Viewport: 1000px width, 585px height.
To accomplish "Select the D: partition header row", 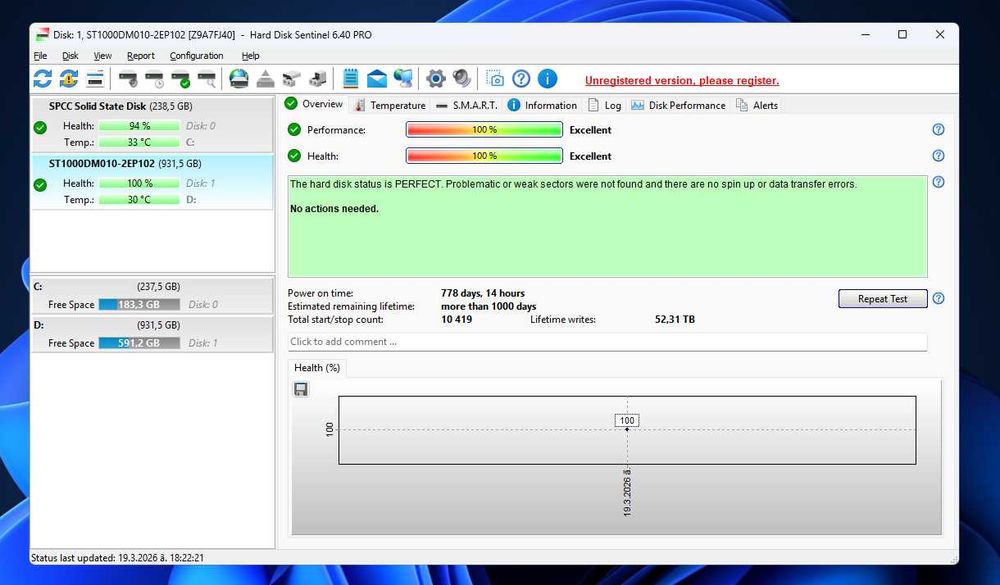I will (x=152, y=325).
